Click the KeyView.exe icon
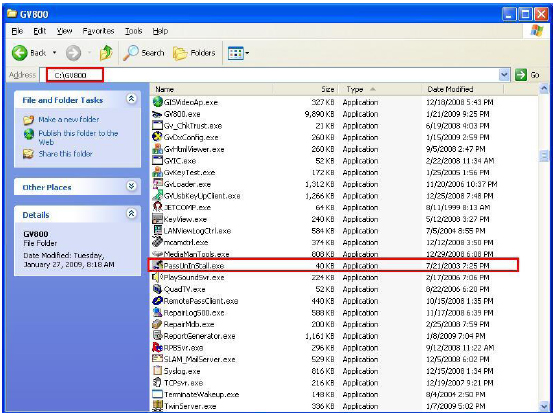Image resolution: width=556 pixels, height=413 pixels. click(x=157, y=219)
